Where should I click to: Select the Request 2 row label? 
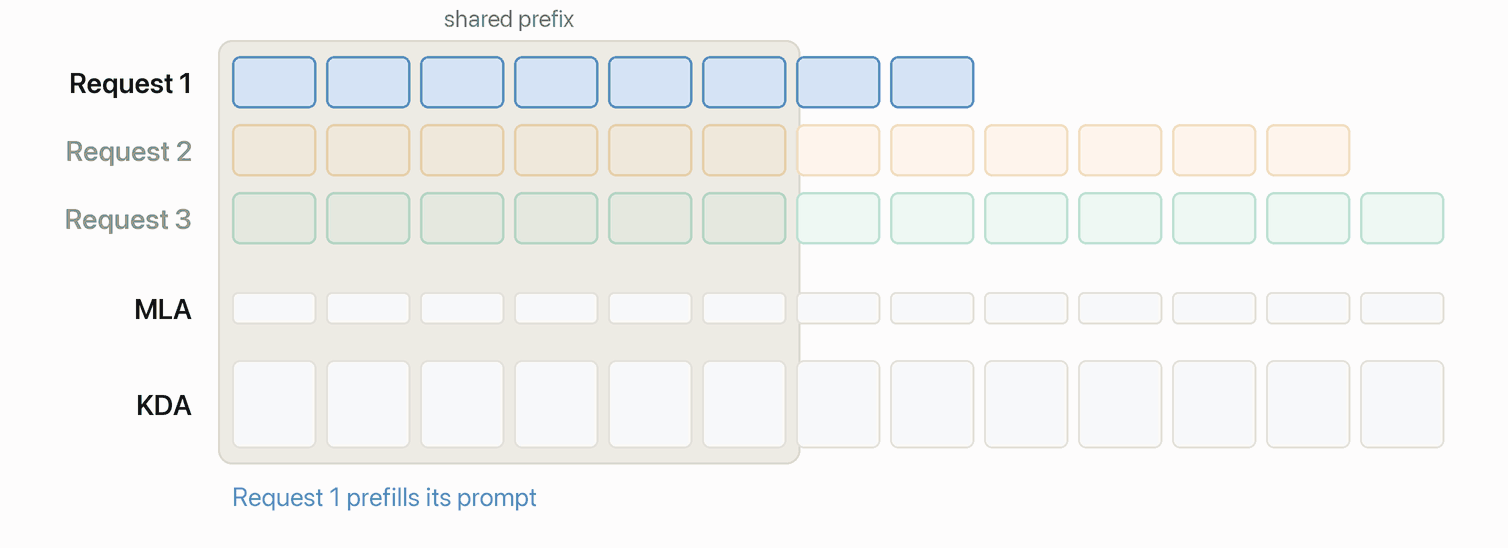(128, 151)
